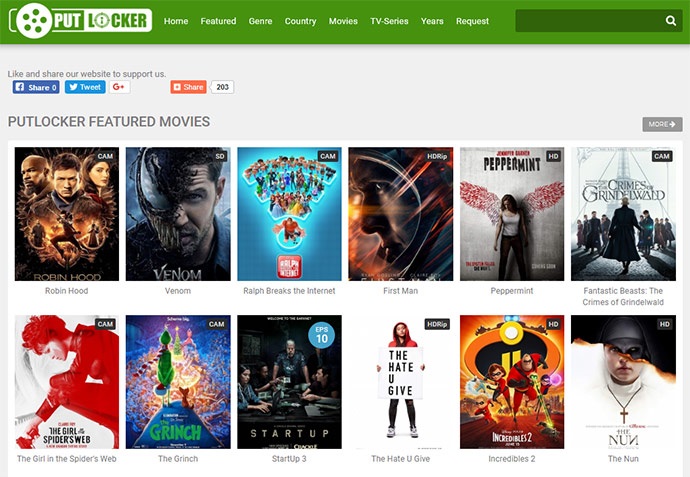Open the Incredibles 2 poster
Viewport: 690px width, 477px height.
(x=512, y=382)
